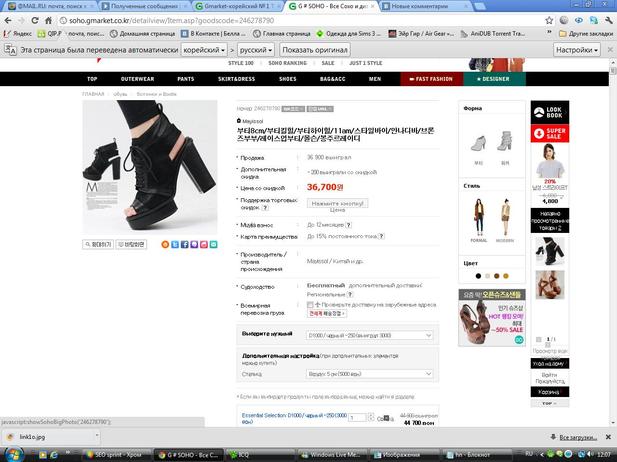Open the additional setting size dropdown
Image resolution: width=617 pixels, height=462 pixels.
coord(369,374)
